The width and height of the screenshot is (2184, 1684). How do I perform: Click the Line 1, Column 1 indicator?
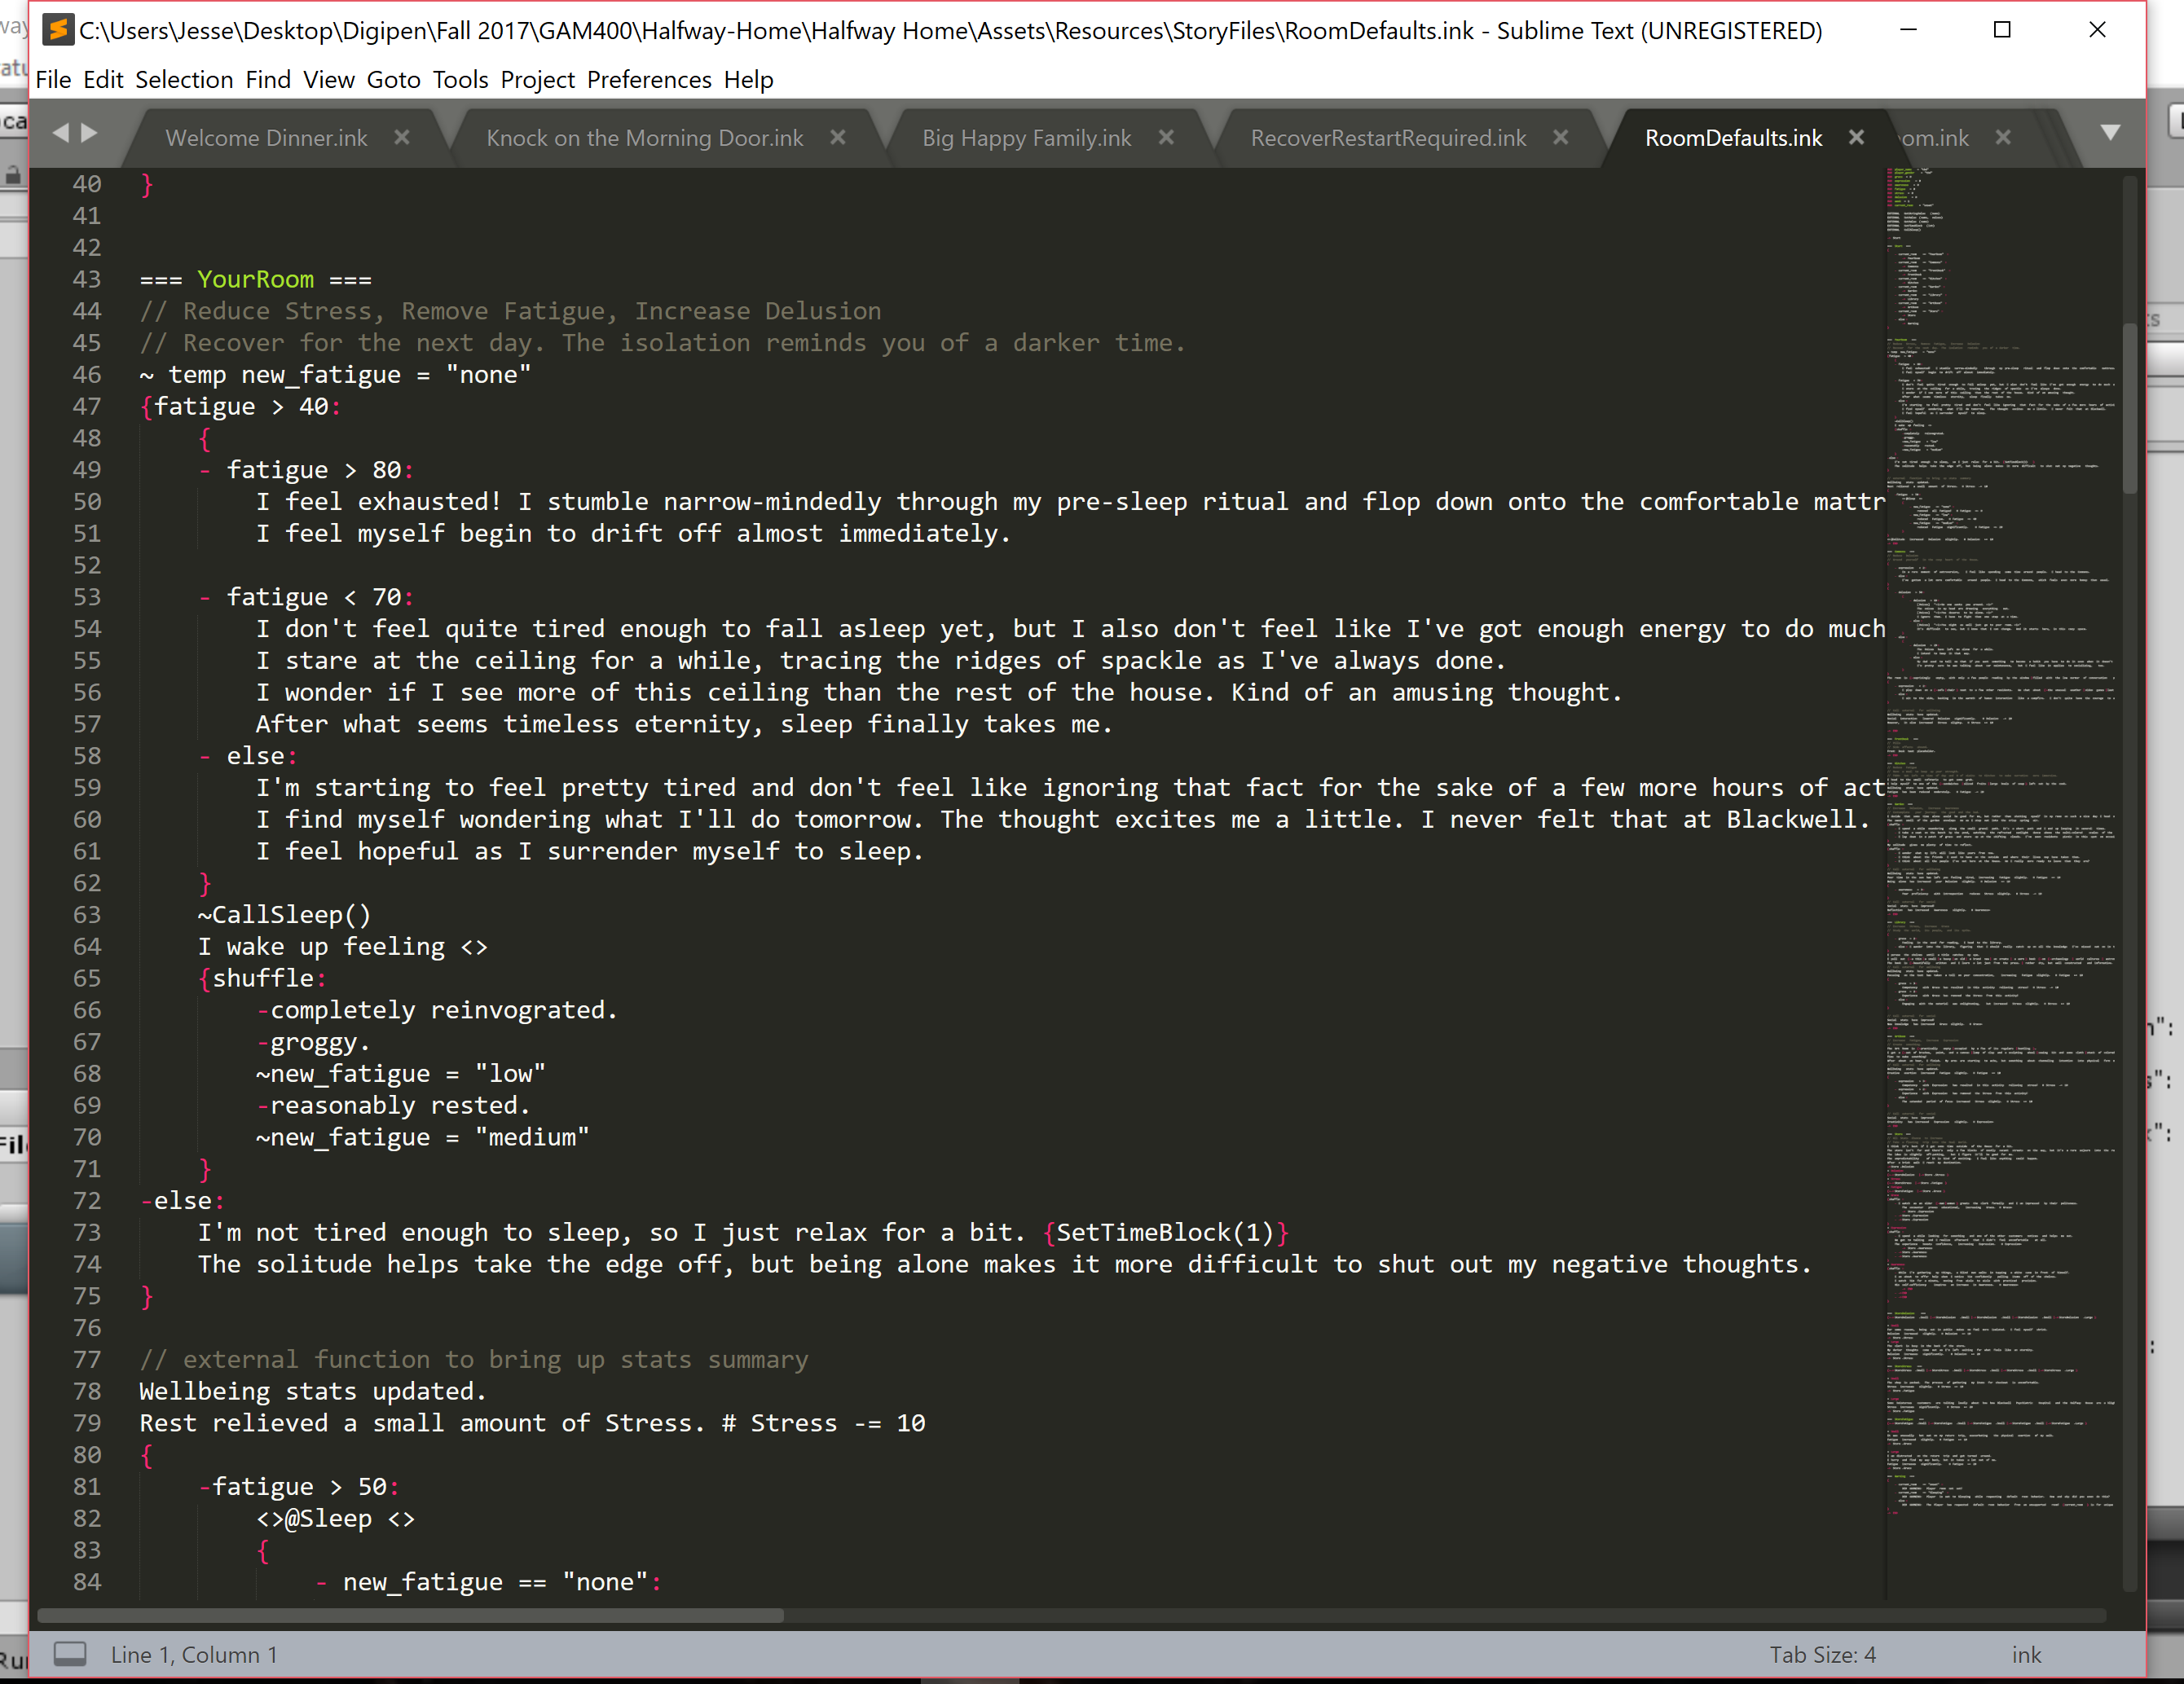194,1655
